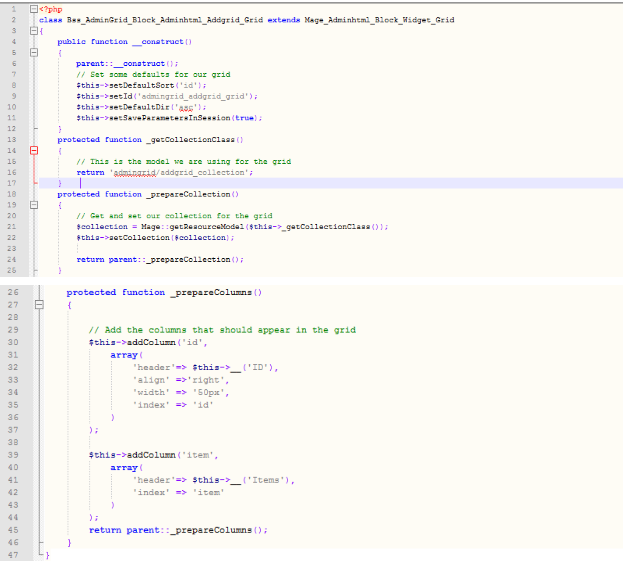627x565 pixels.
Task: Click the setDefaultDir('asc') statement
Action: point(141,107)
